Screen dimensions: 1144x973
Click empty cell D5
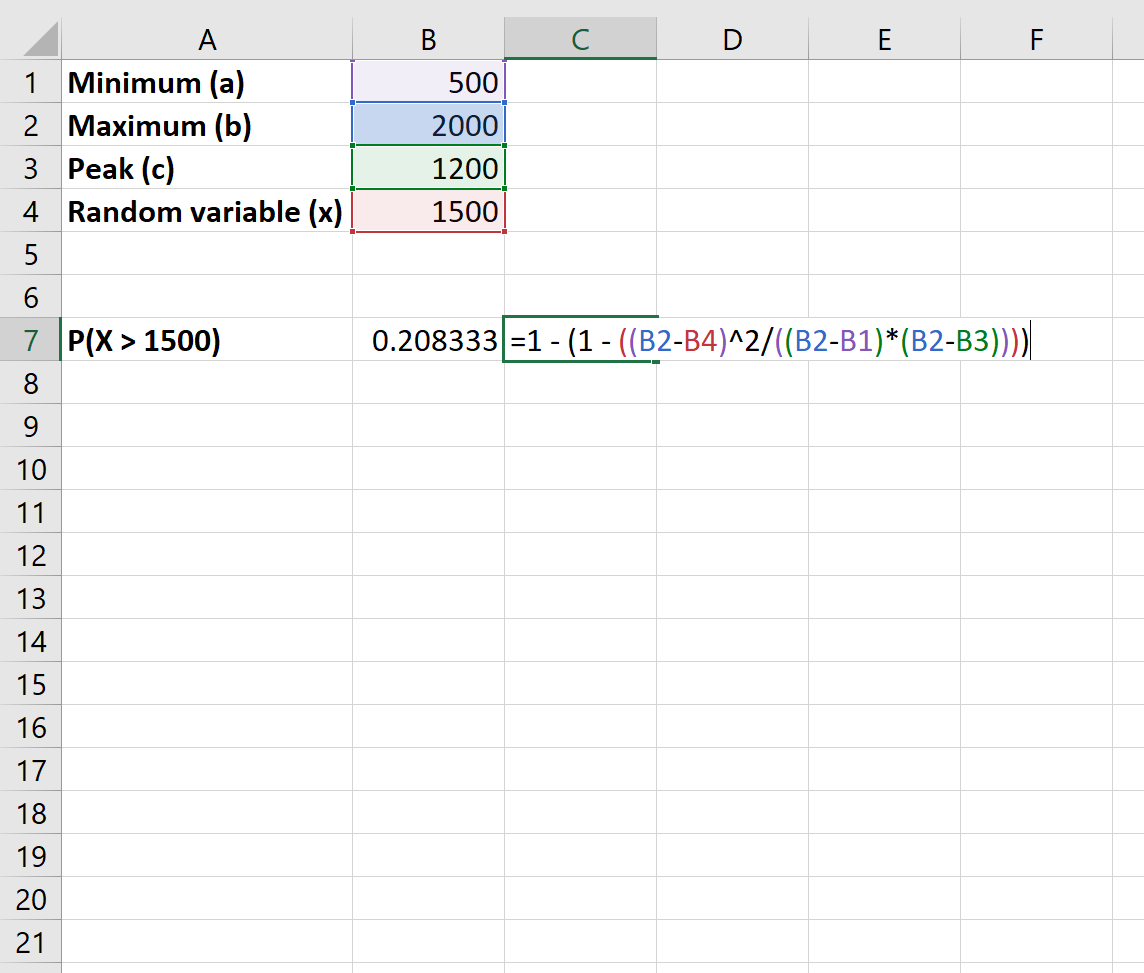732,254
